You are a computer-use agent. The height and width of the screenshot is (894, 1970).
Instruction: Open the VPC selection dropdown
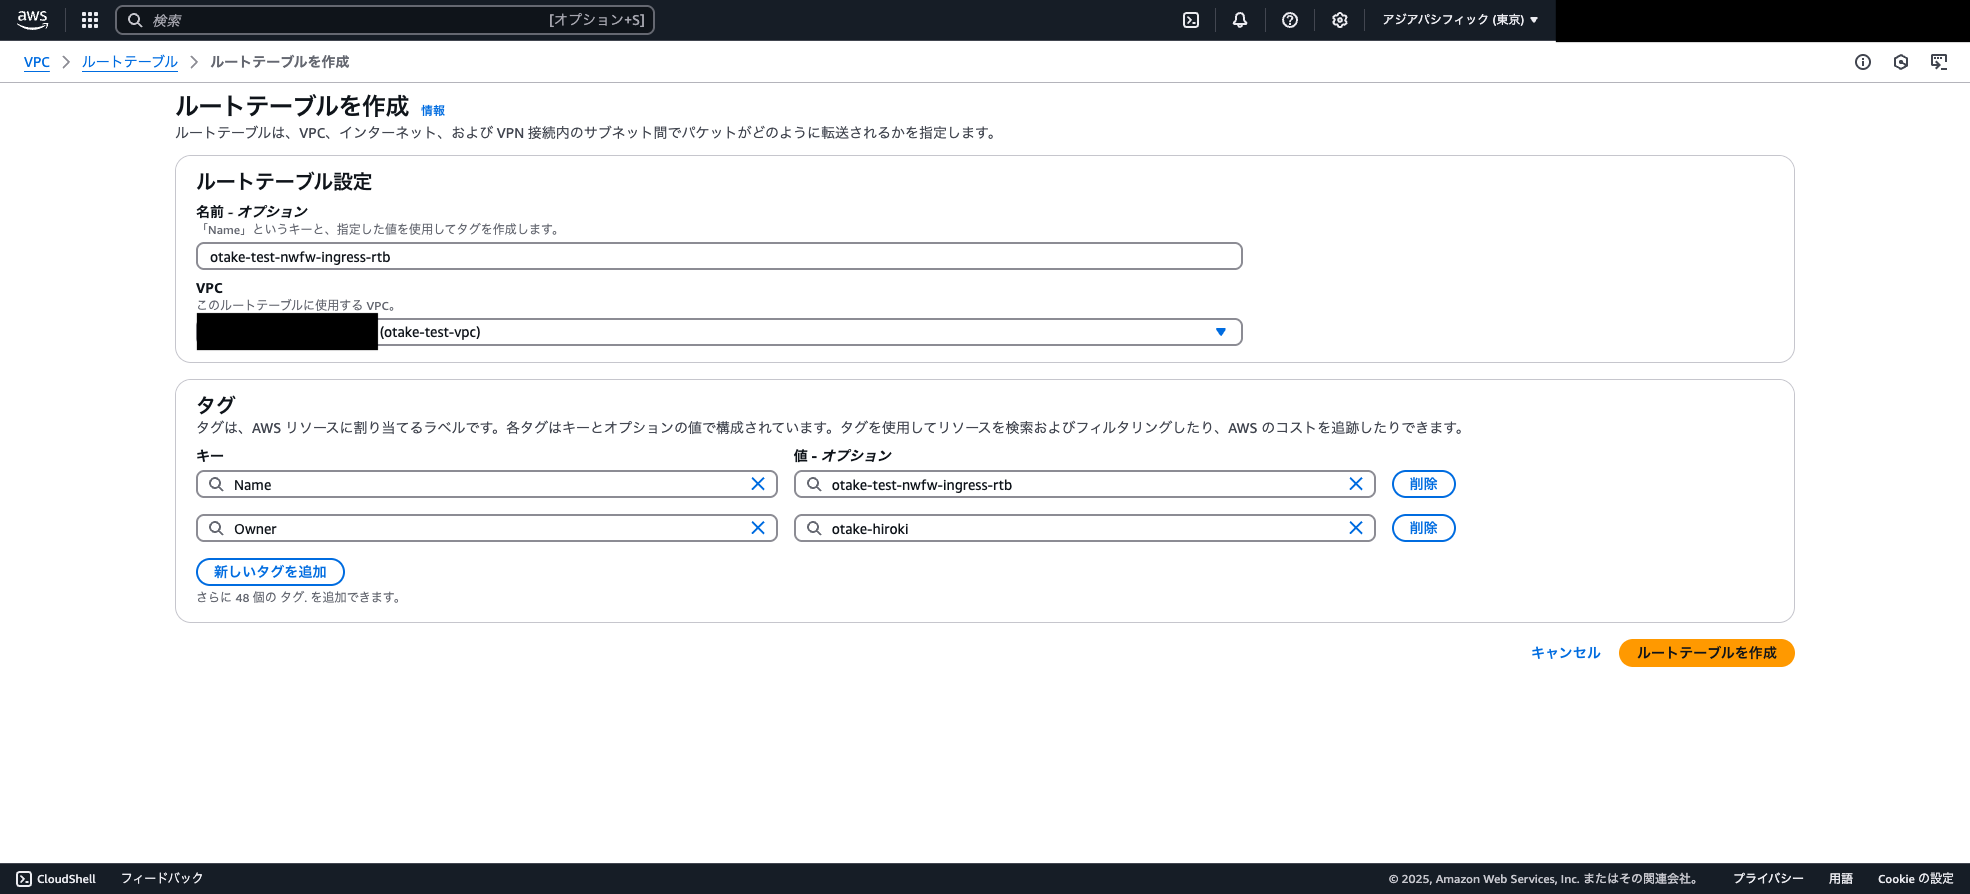719,332
